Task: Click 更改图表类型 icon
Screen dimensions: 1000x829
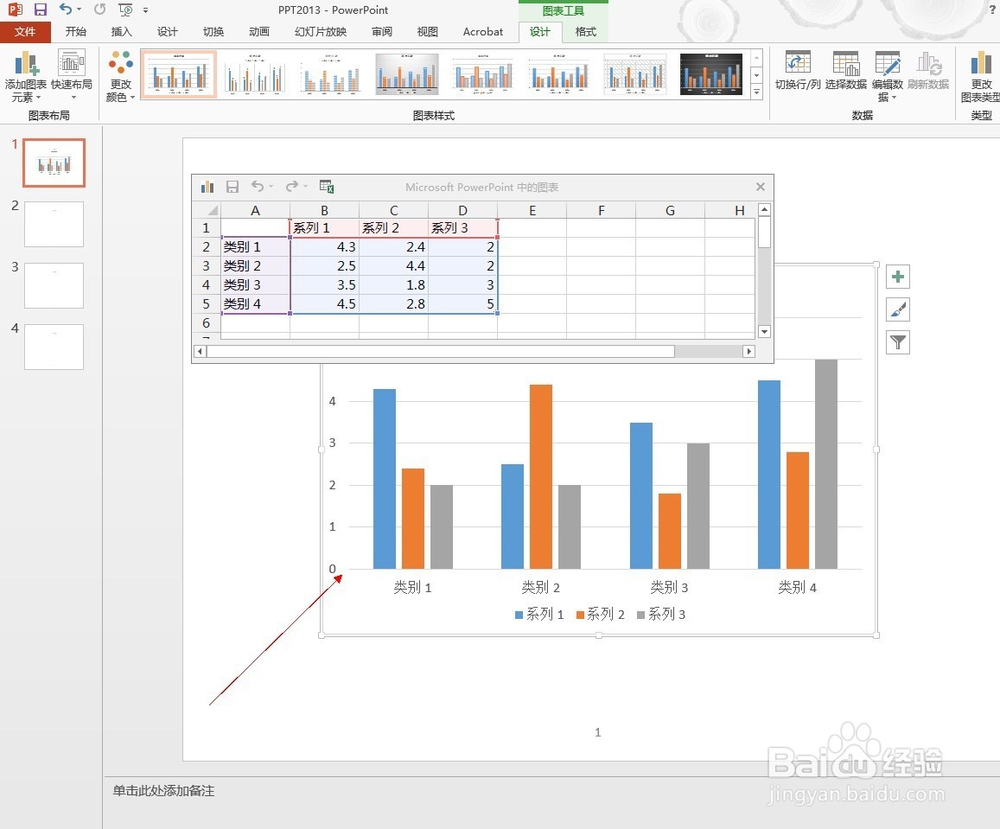Action: [x=981, y=76]
